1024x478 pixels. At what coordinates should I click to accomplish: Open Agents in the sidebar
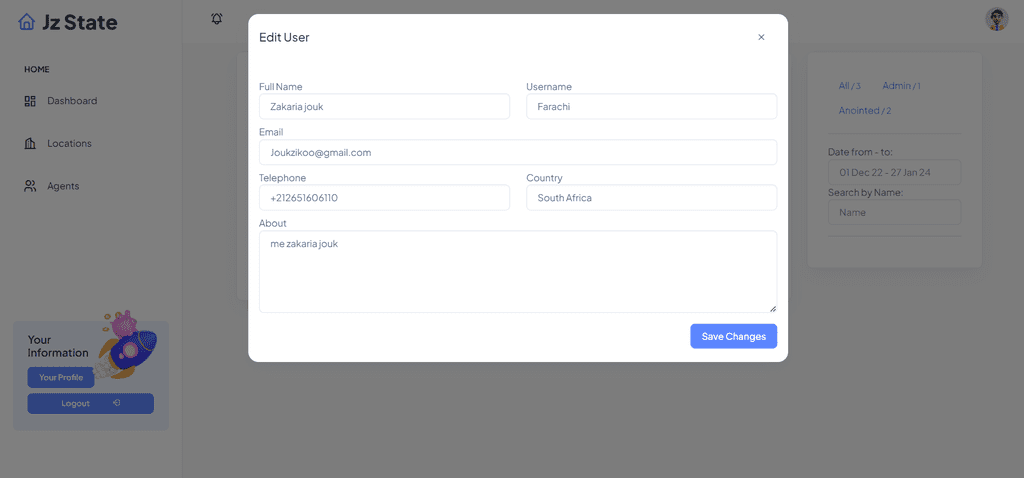[x=63, y=186]
